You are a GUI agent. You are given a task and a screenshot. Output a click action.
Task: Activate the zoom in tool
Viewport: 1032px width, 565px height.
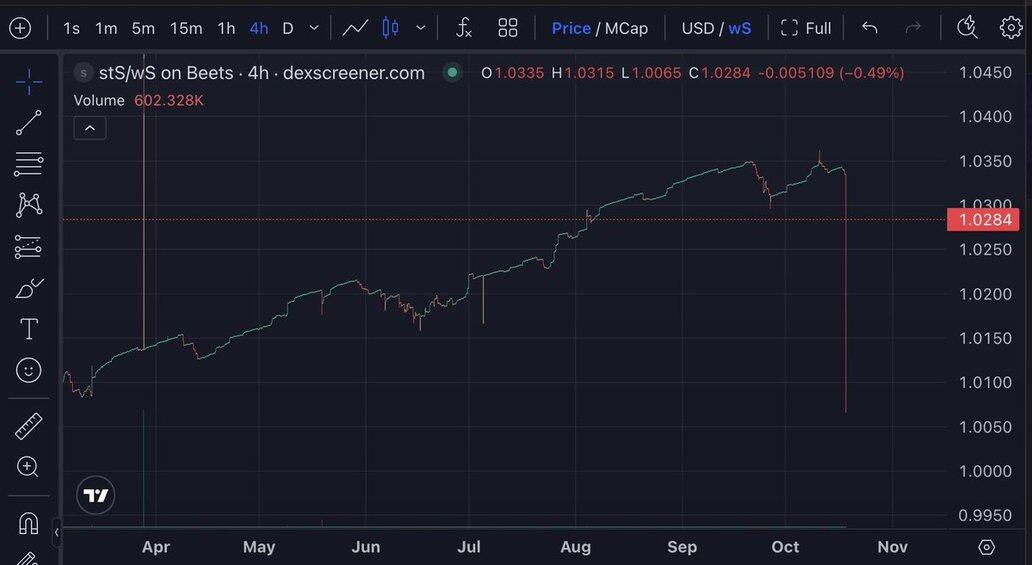tap(29, 467)
